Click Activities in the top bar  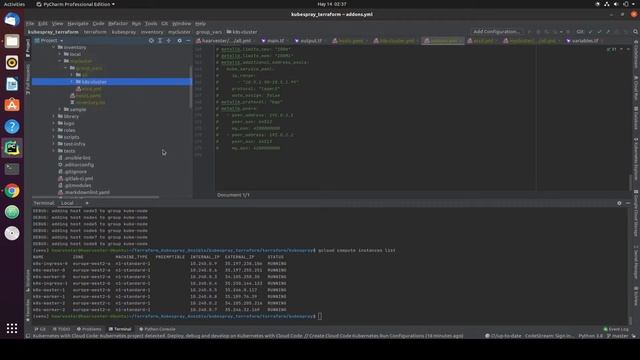[x=14, y=4]
